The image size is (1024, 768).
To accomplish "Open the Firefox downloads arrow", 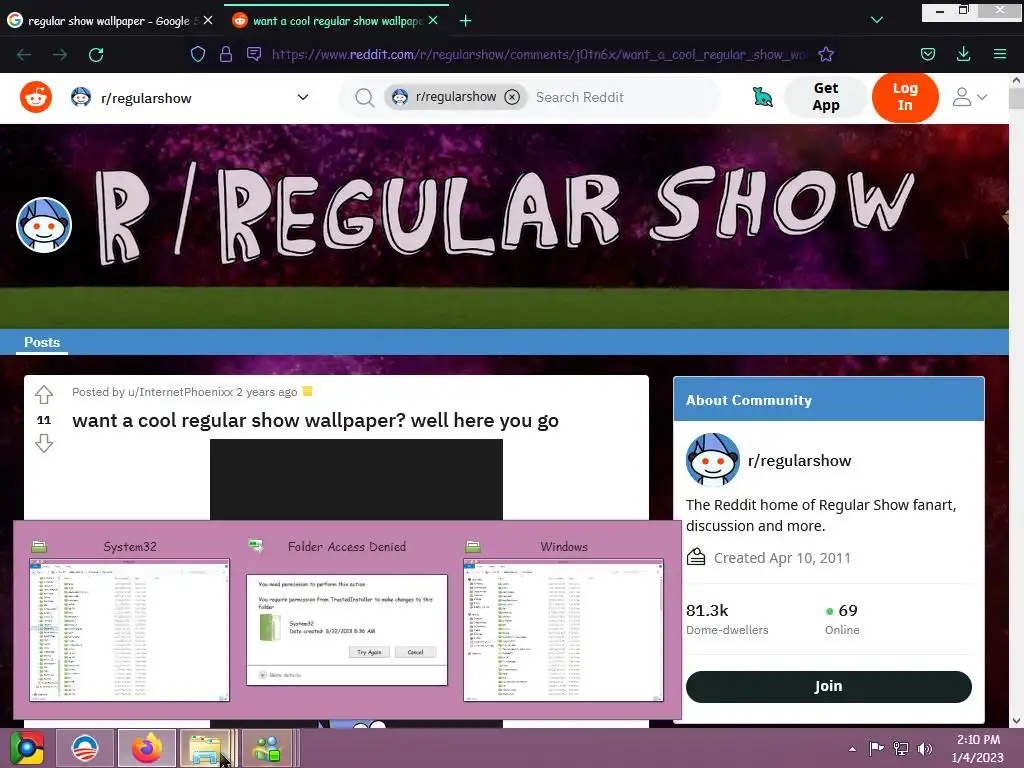I will (963, 54).
